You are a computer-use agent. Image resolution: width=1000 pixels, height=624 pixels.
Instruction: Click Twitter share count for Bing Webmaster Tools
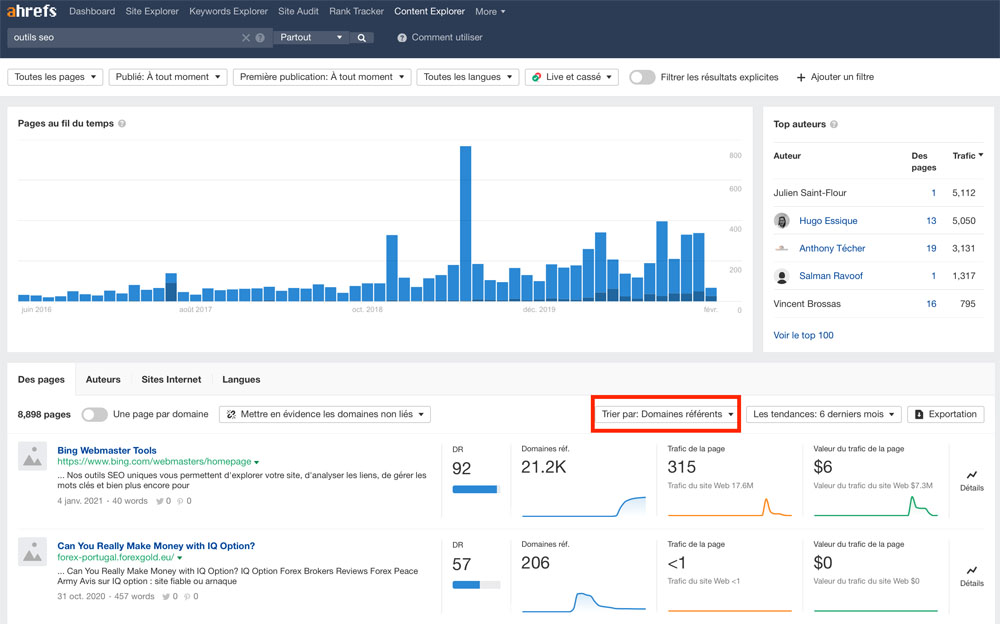pos(164,501)
